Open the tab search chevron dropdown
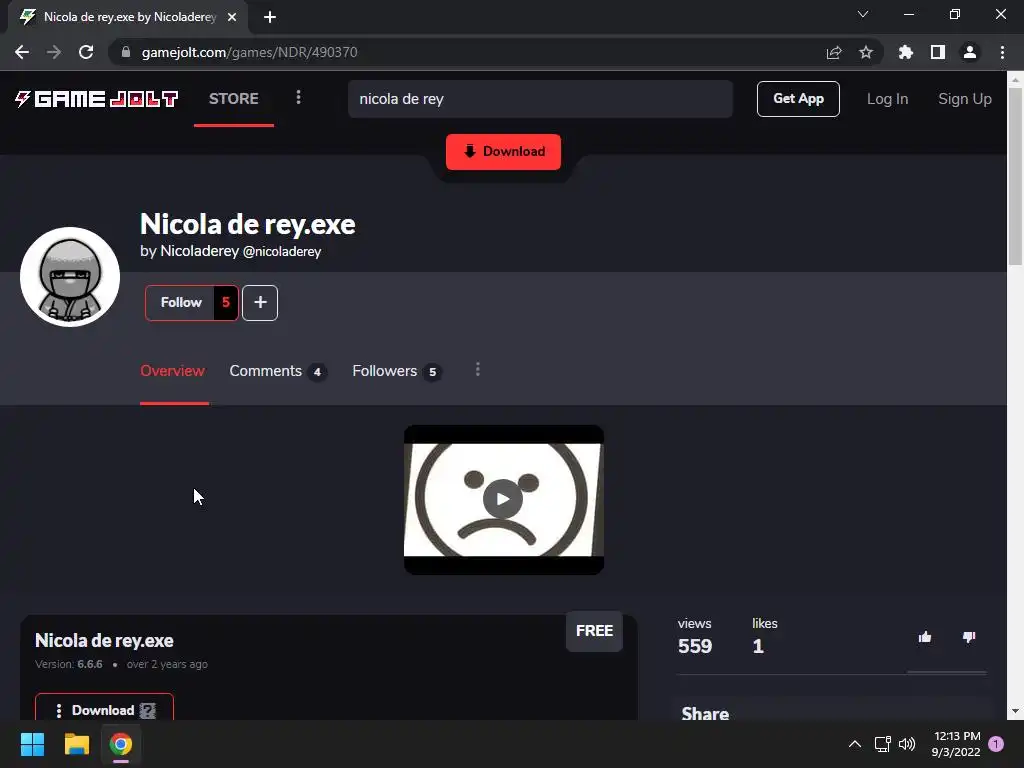This screenshot has height=768, width=1024. click(x=863, y=14)
